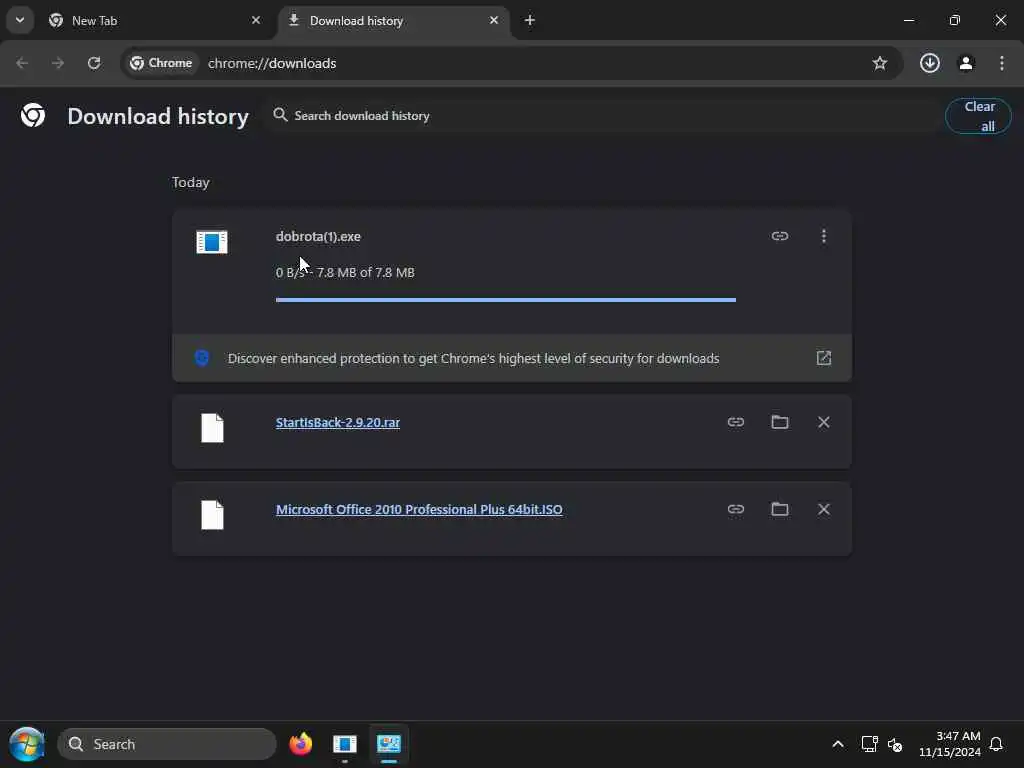Click the dobrota(1).exe file icon
The width and height of the screenshot is (1024, 768).
[x=212, y=242]
